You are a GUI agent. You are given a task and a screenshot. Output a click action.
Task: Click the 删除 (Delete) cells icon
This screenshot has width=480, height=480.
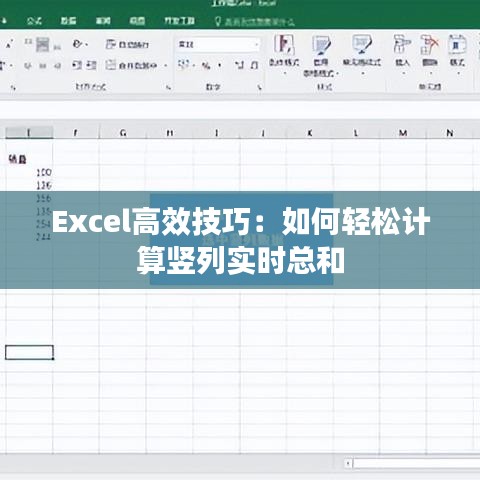pyautogui.click(x=429, y=44)
